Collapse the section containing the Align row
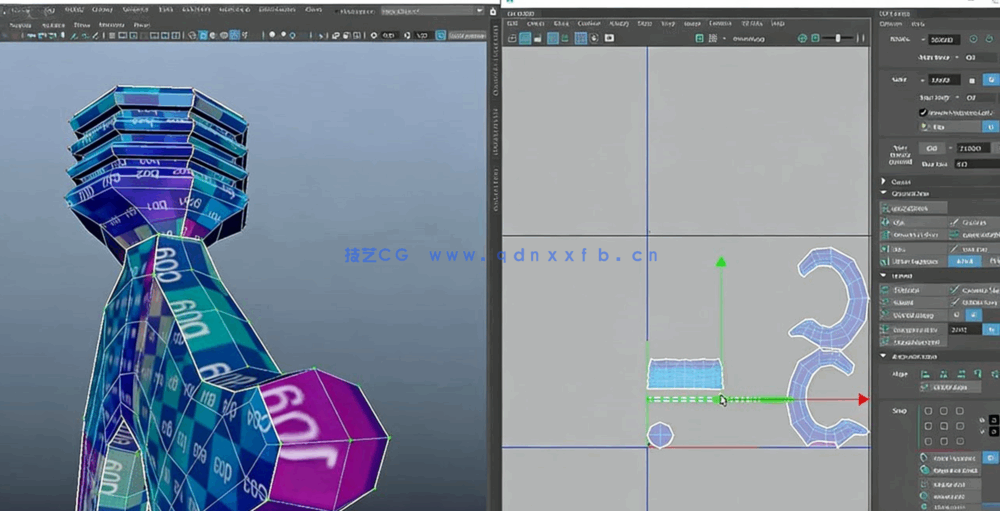1000x511 pixels. point(884,357)
